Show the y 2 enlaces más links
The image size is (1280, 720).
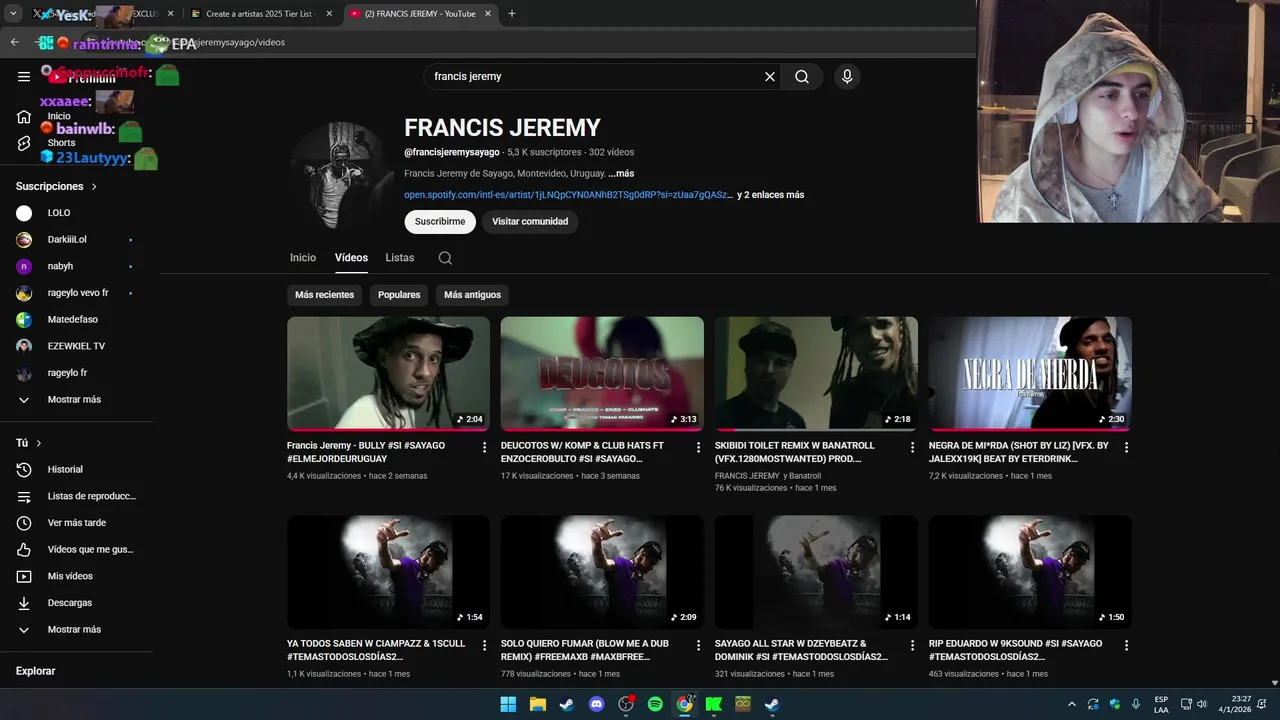pyautogui.click(x=771, y=195)
